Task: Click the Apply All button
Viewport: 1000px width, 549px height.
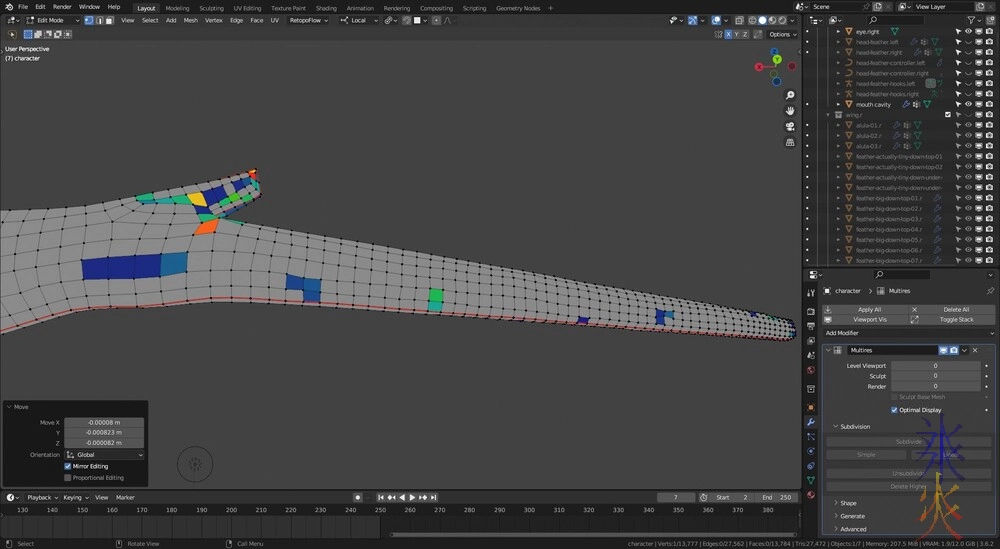Action: pos(869,309)
